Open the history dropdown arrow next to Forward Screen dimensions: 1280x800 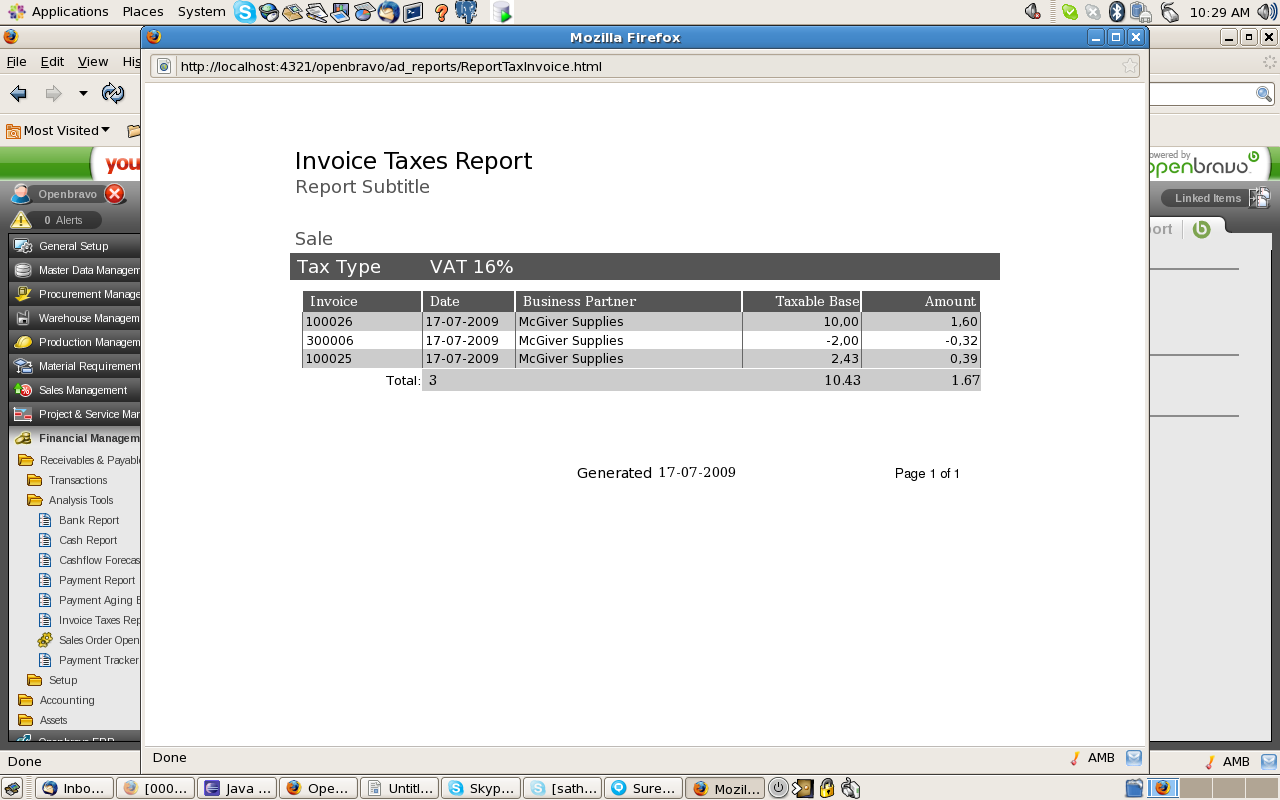(83, 93)
